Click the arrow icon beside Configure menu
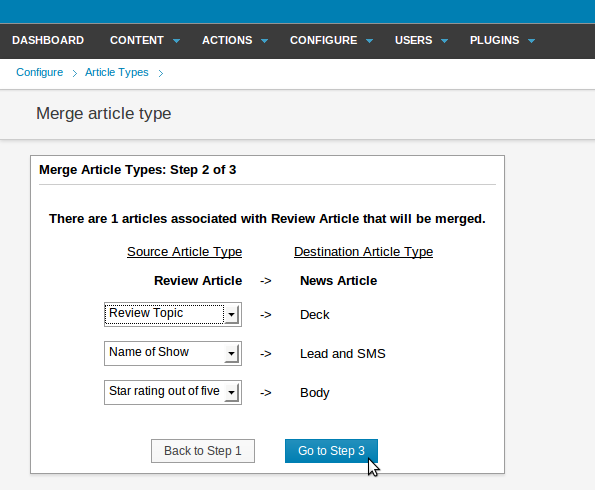 (370, 41)
